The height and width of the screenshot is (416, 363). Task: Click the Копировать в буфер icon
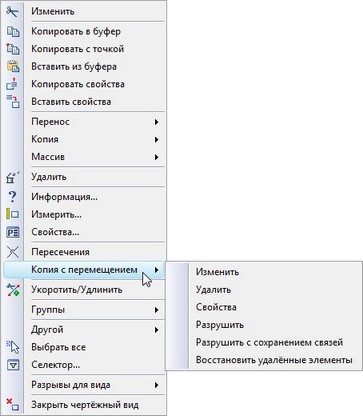[13, 32]
